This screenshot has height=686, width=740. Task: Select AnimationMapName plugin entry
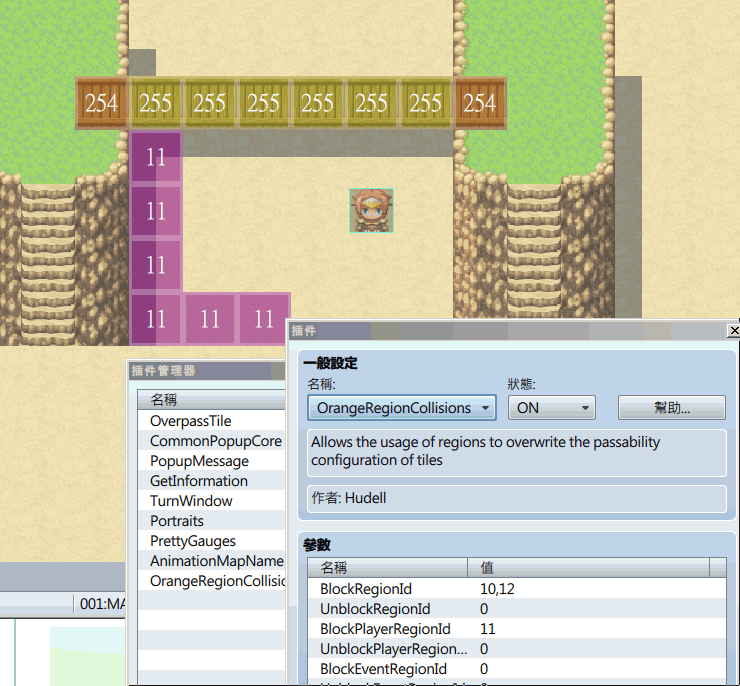click(x=212, y=561)
